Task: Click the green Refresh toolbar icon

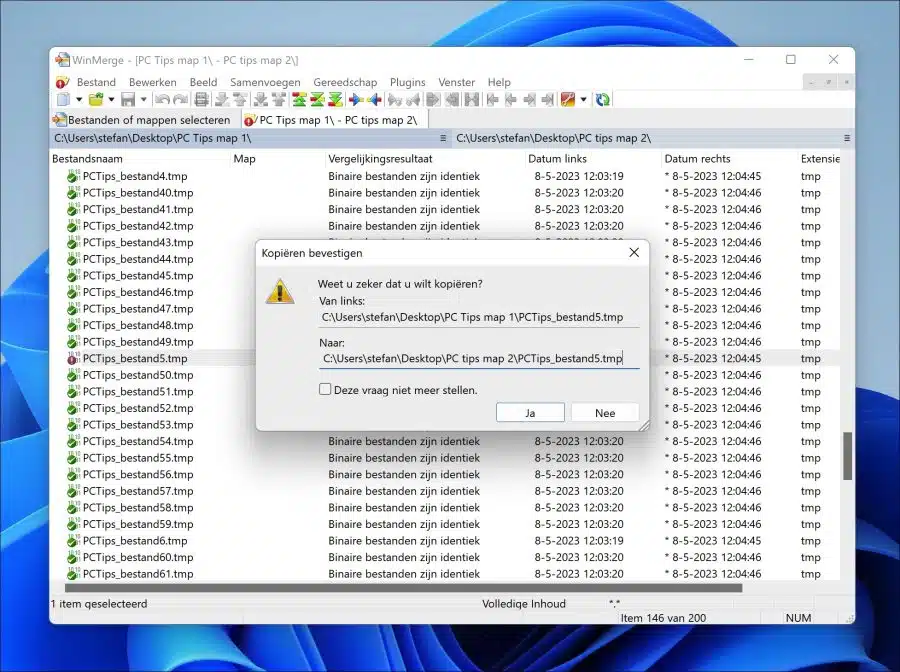Action: pos(602,100)
